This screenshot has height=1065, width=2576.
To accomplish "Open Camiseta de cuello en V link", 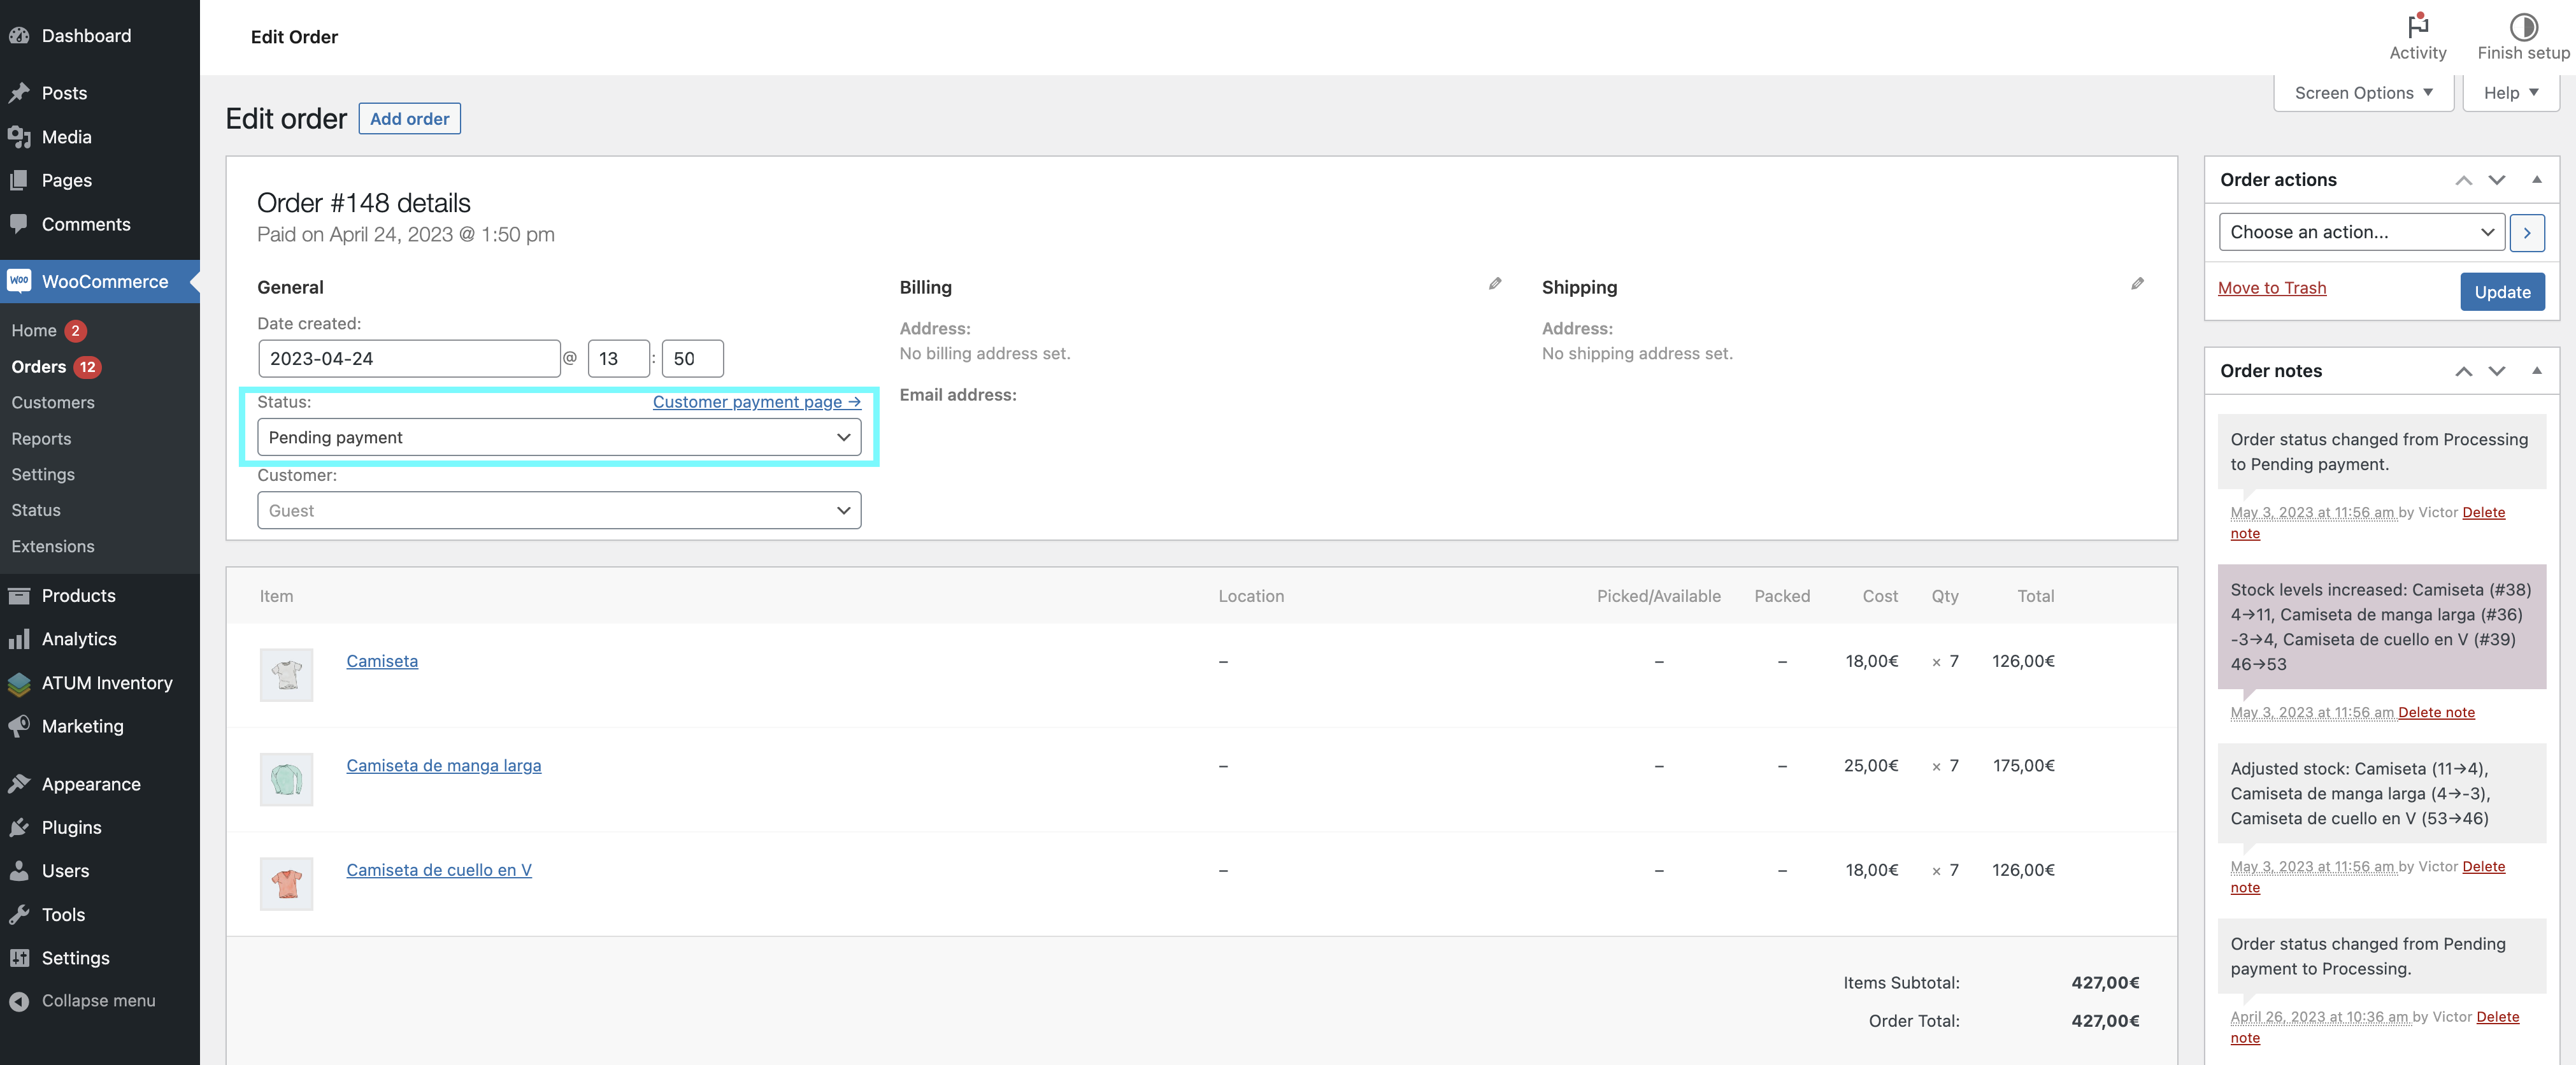I will (x=439, y=870).
